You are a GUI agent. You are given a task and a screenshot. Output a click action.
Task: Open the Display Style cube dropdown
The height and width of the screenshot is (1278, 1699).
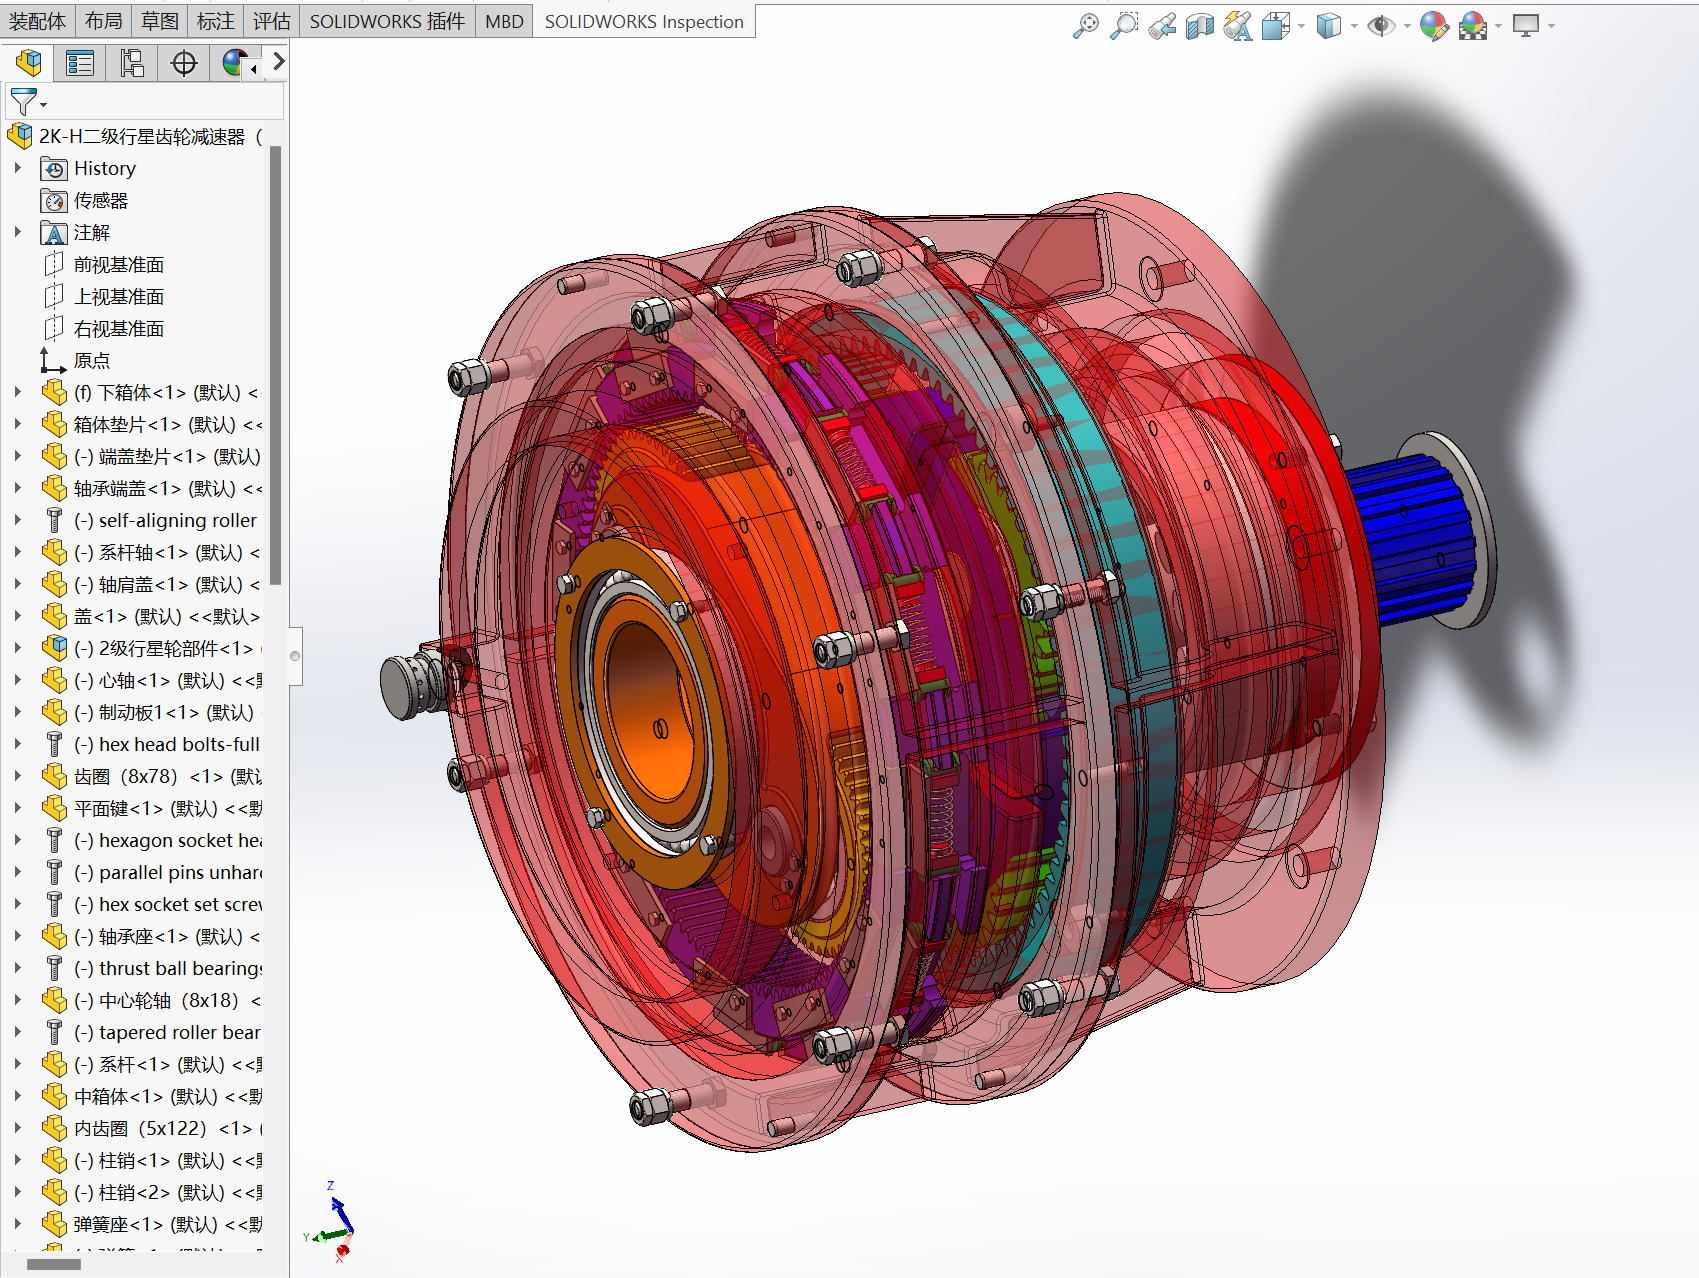(x=1354, y=26)
